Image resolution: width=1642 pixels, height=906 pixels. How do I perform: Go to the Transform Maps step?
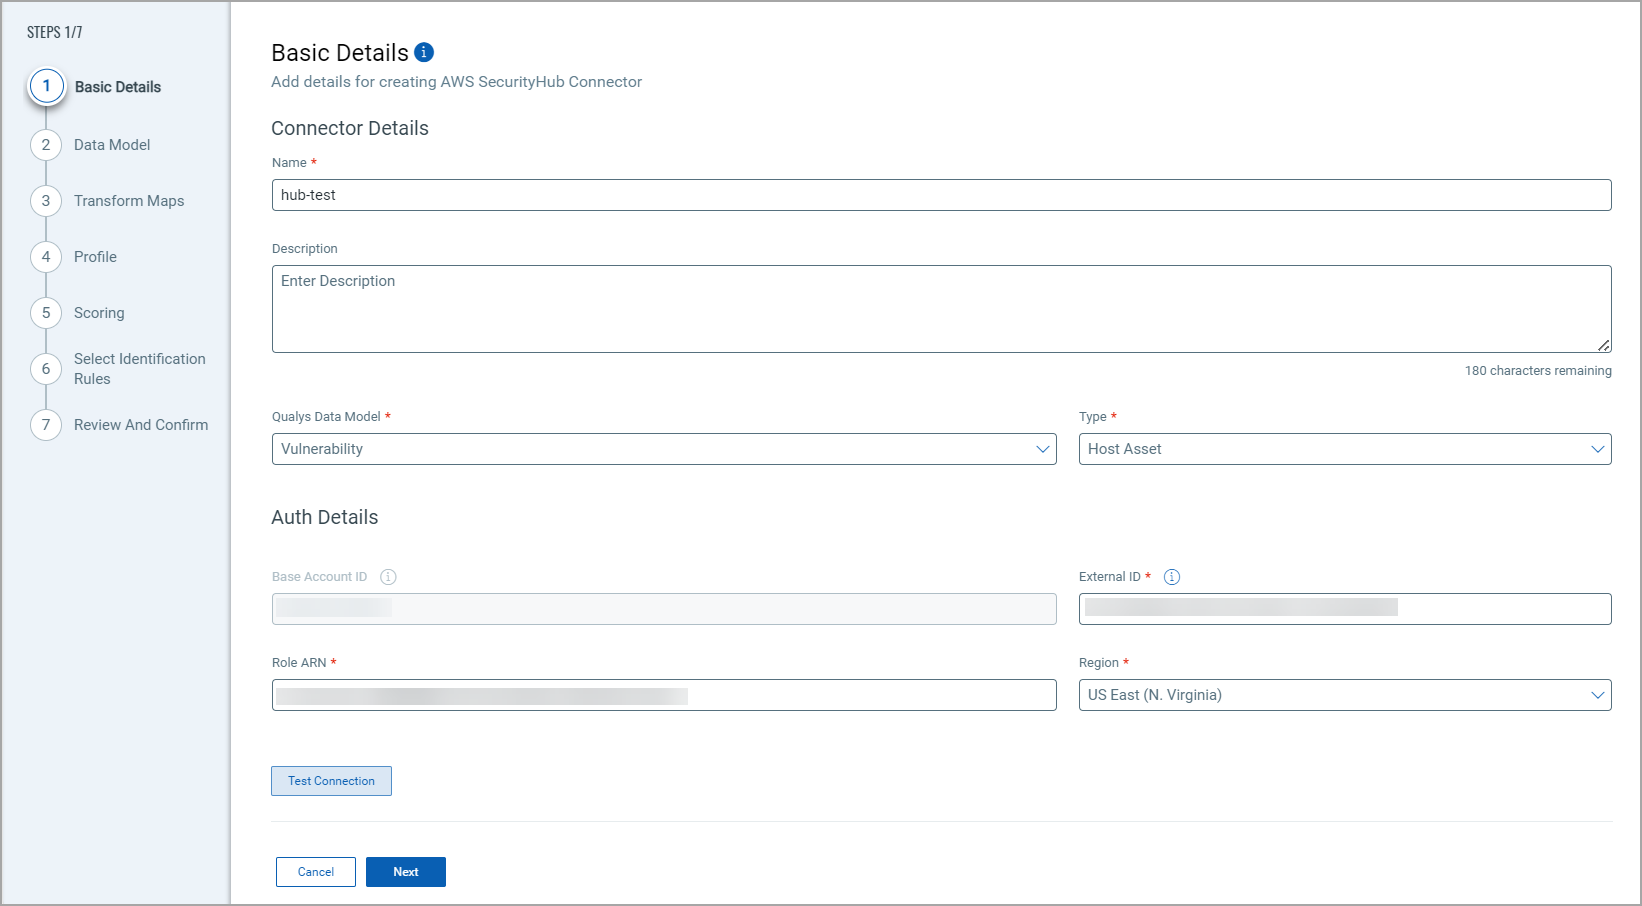pos(129,201)
